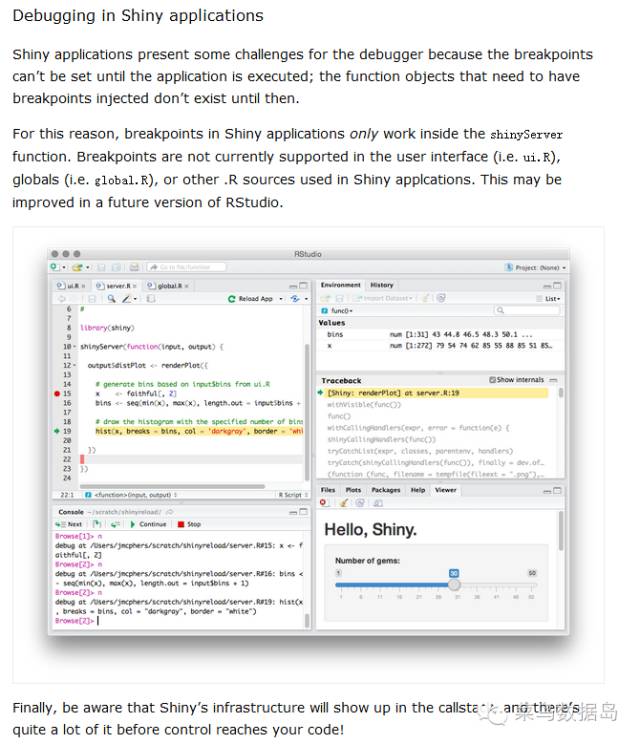Switch to the History tab
640x744 pixels.
click(x=382, y=285)
